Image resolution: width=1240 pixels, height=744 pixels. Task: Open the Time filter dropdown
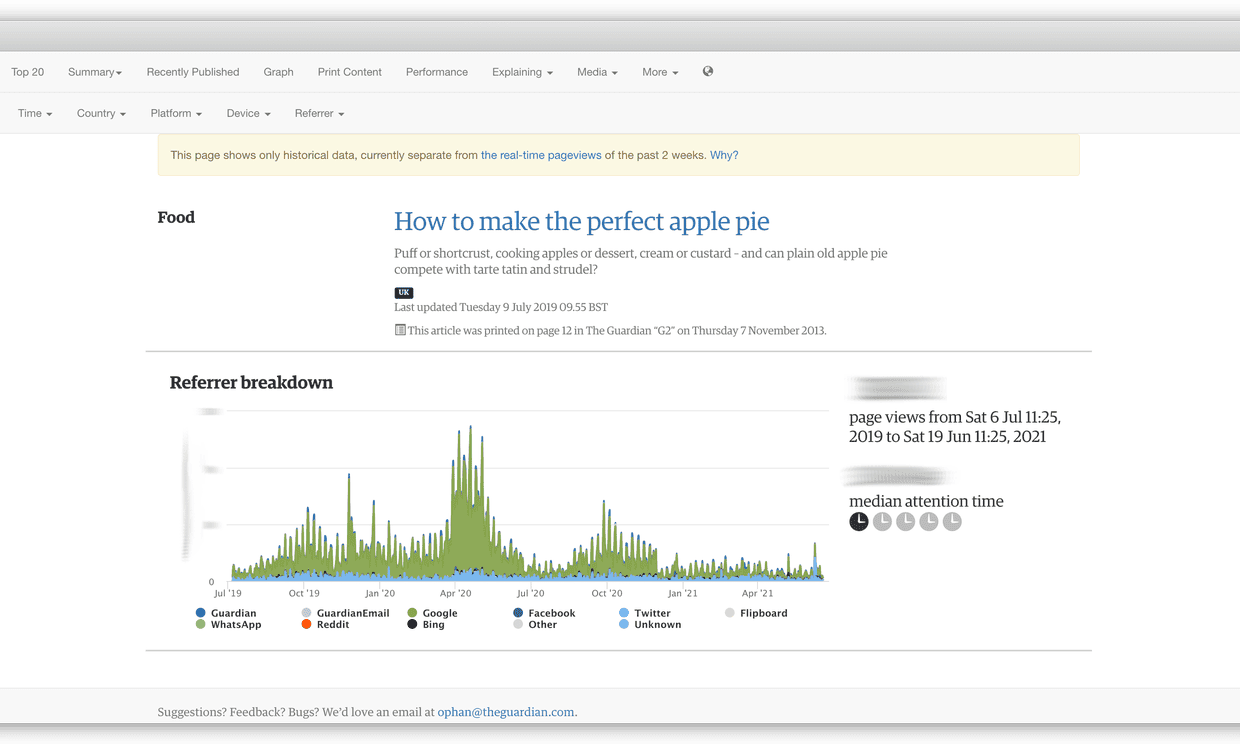pyautogui.click(x=35, y=114)
